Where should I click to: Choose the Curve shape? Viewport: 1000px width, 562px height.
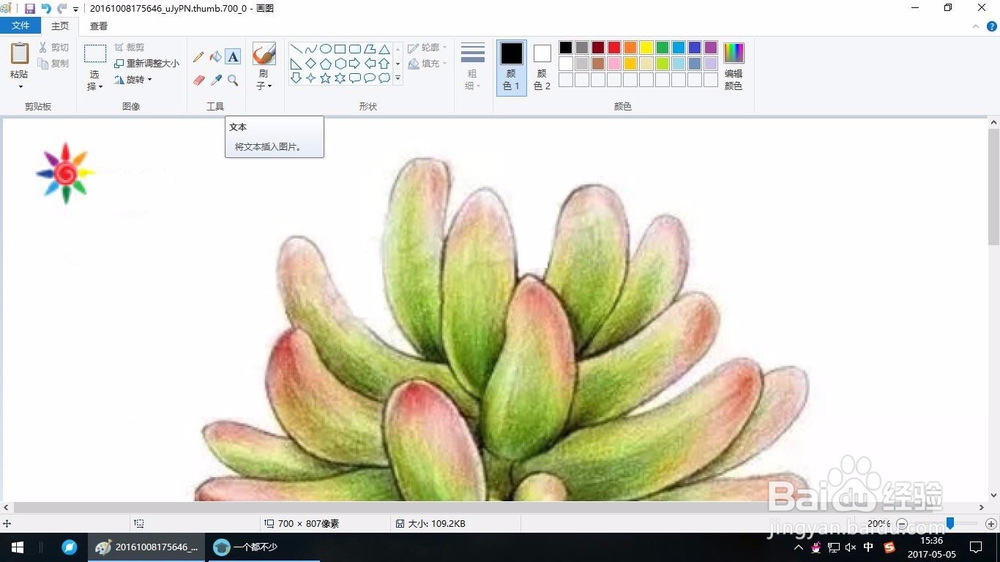pyautogui.click(x=311, y=49)
